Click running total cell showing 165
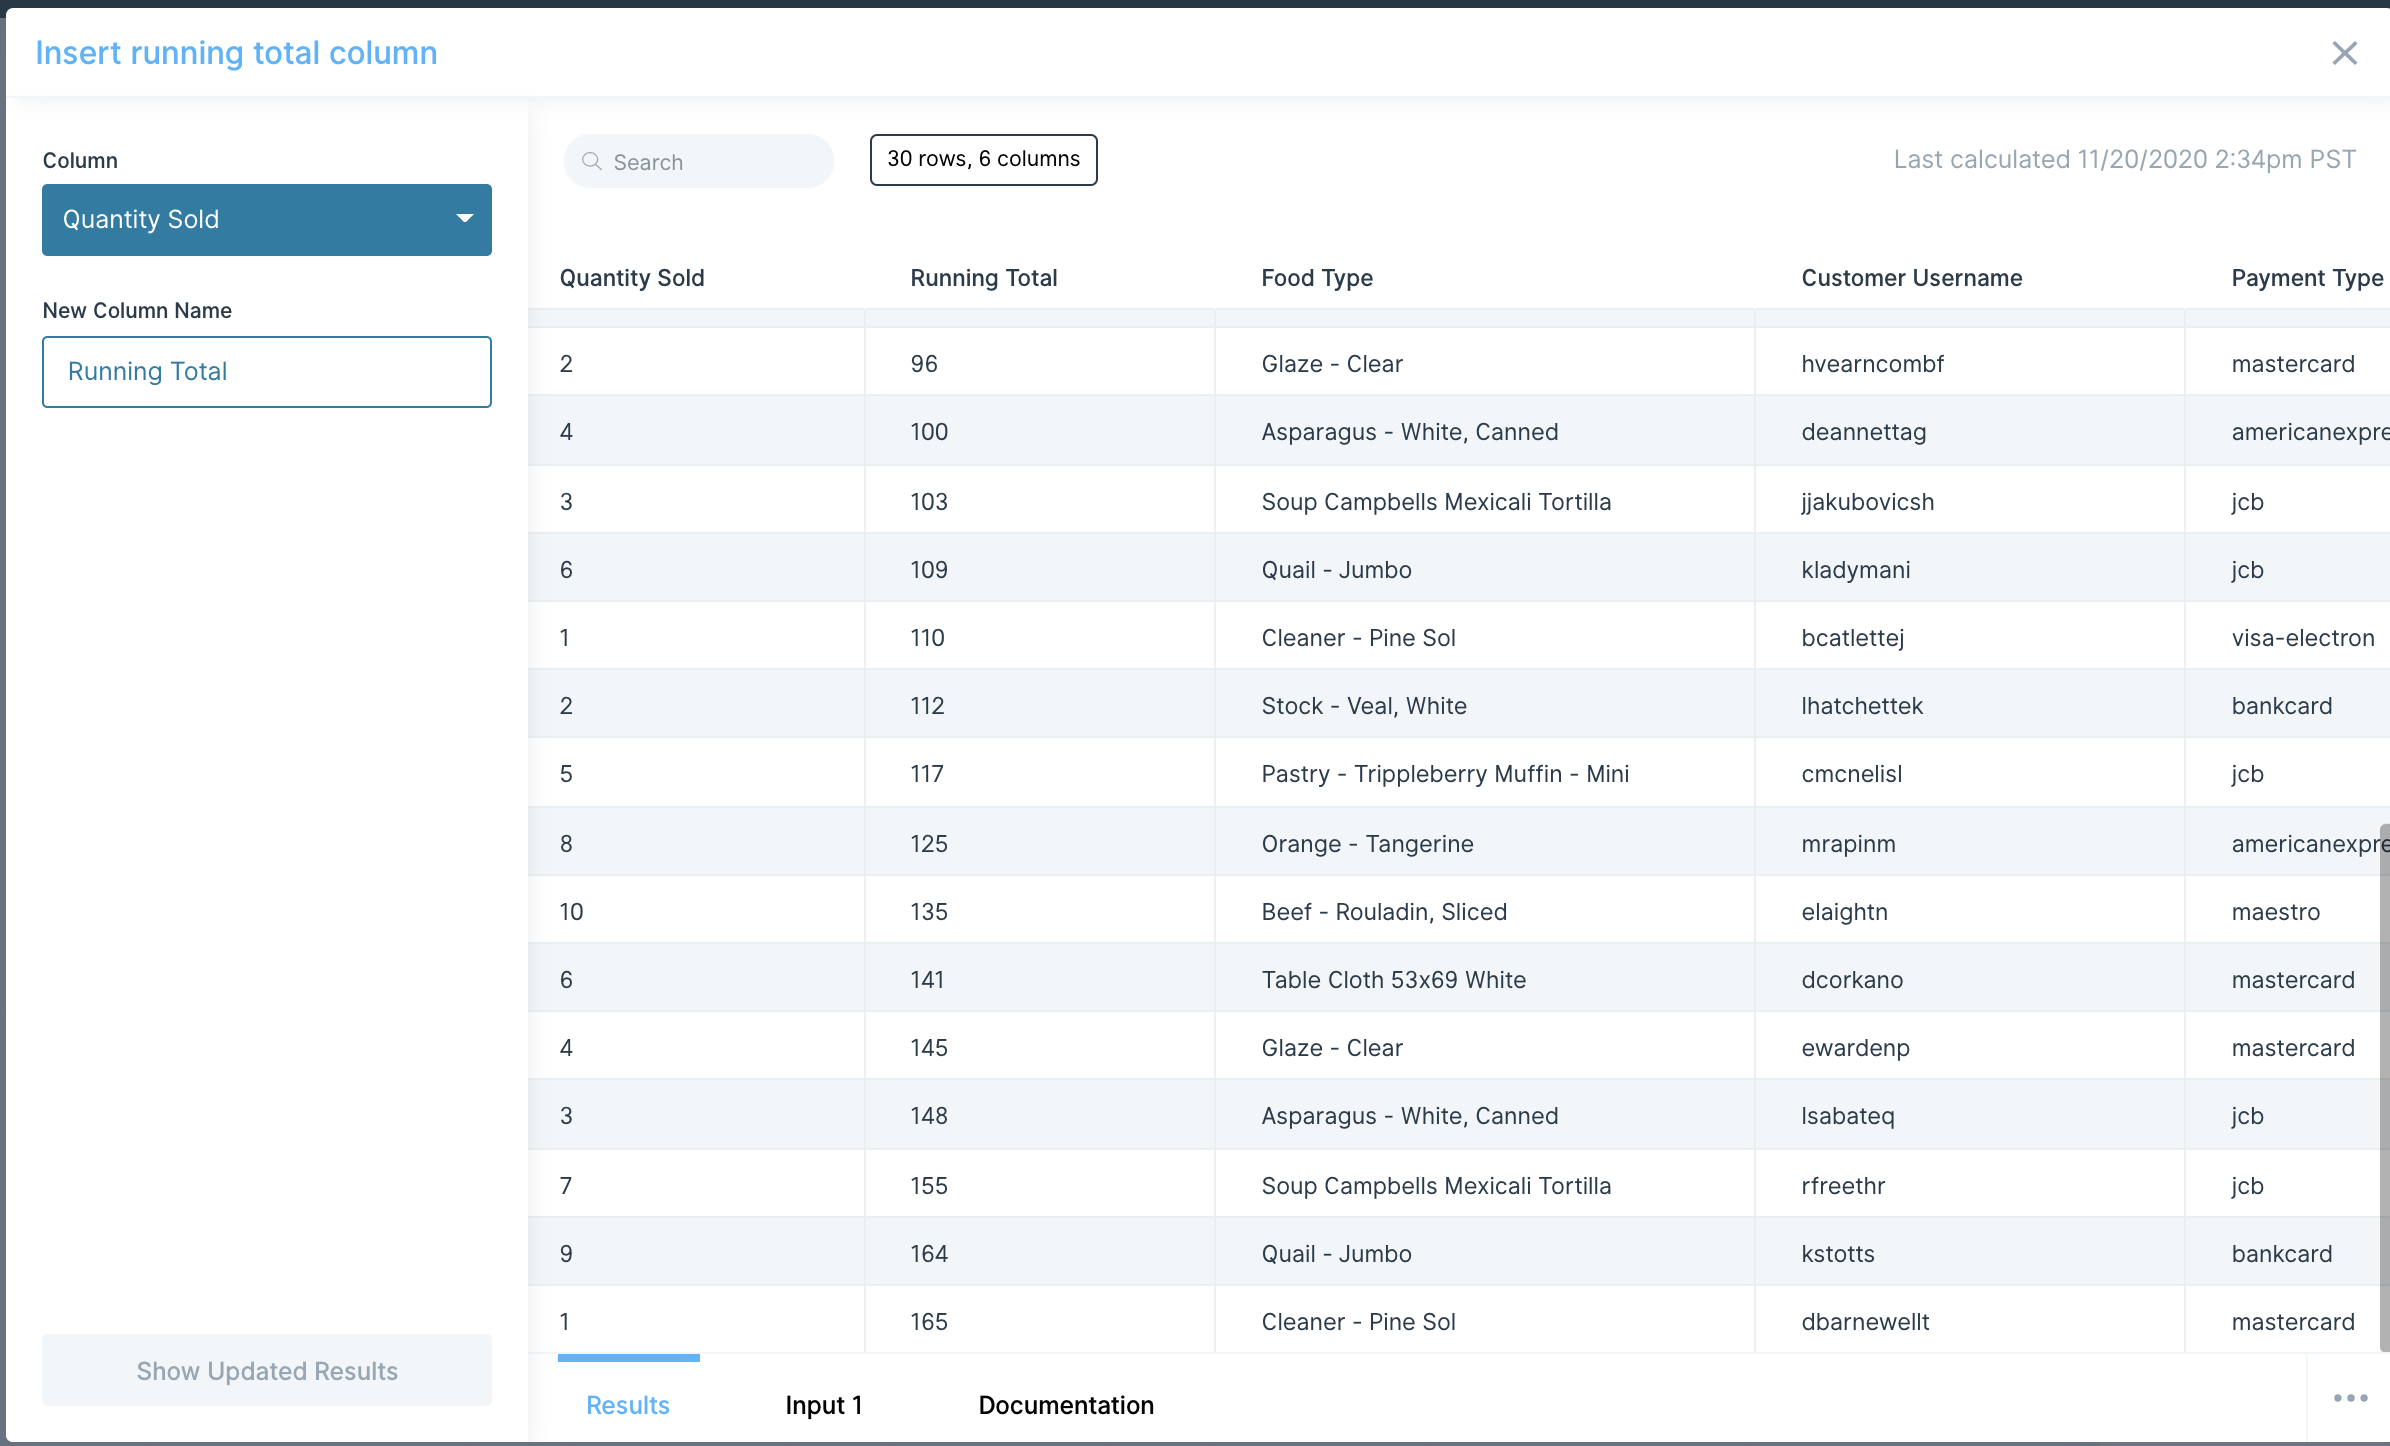Viewport: 2390px width, 1446px height. pos(929,1322)
